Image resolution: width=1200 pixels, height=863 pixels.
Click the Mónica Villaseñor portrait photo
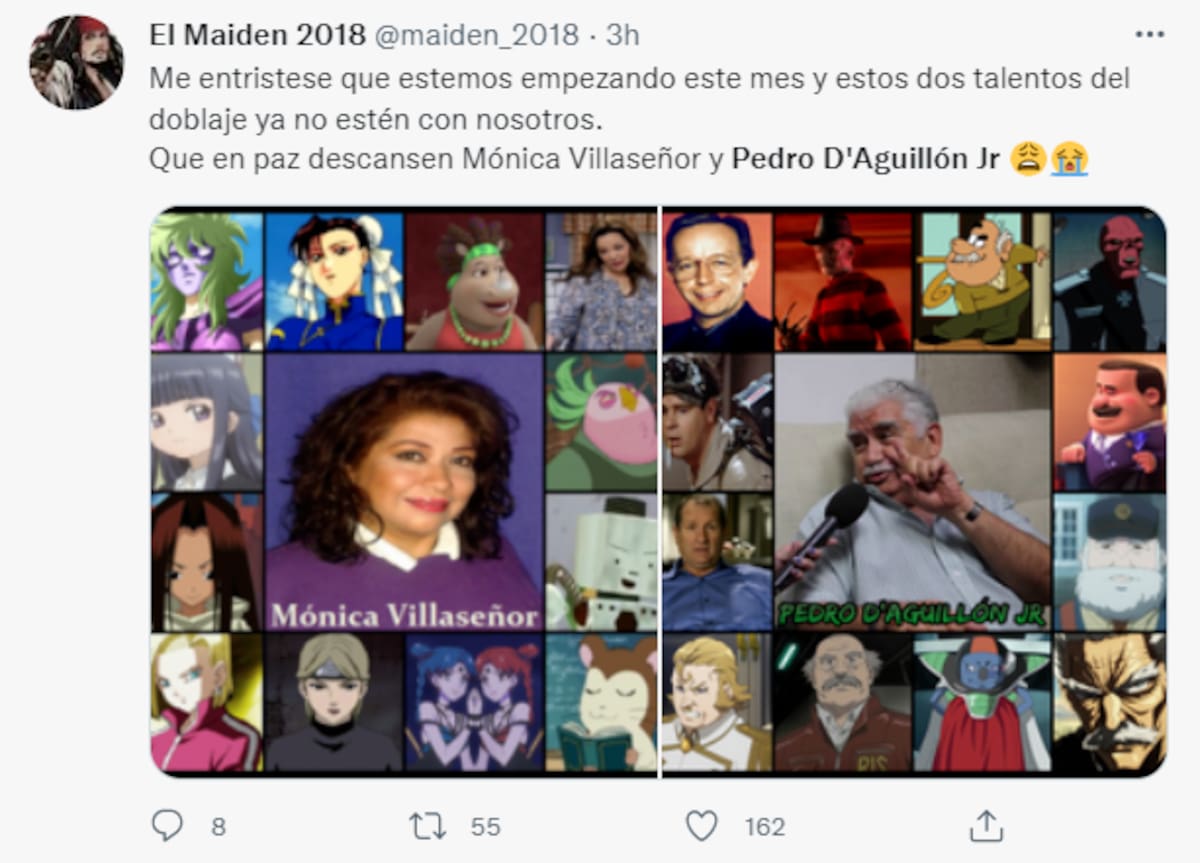coord(404,492)
